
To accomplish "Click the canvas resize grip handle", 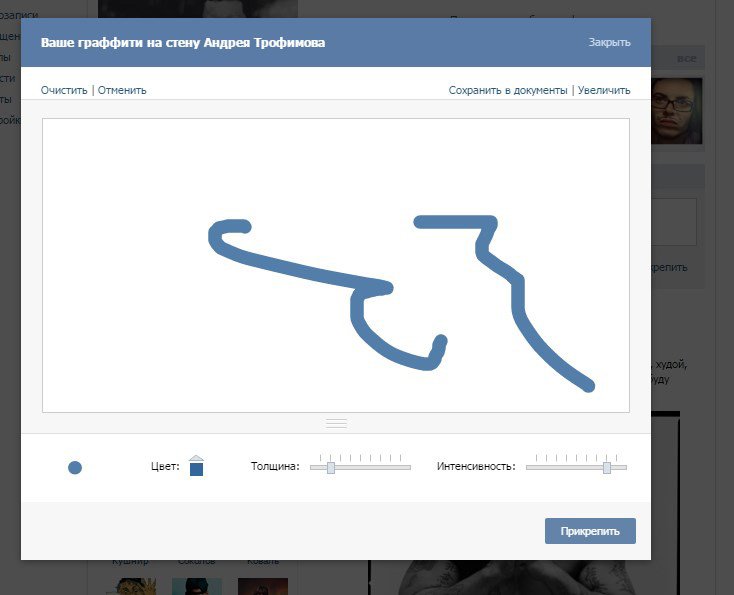I will [x=337, y=424].
